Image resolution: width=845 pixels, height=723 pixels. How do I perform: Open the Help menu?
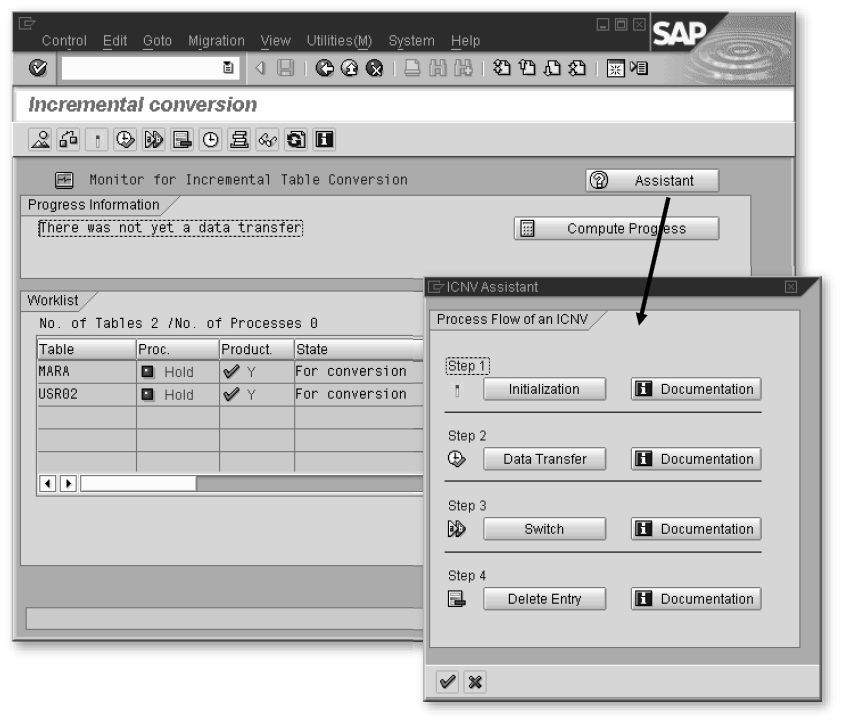click(465, 40)
